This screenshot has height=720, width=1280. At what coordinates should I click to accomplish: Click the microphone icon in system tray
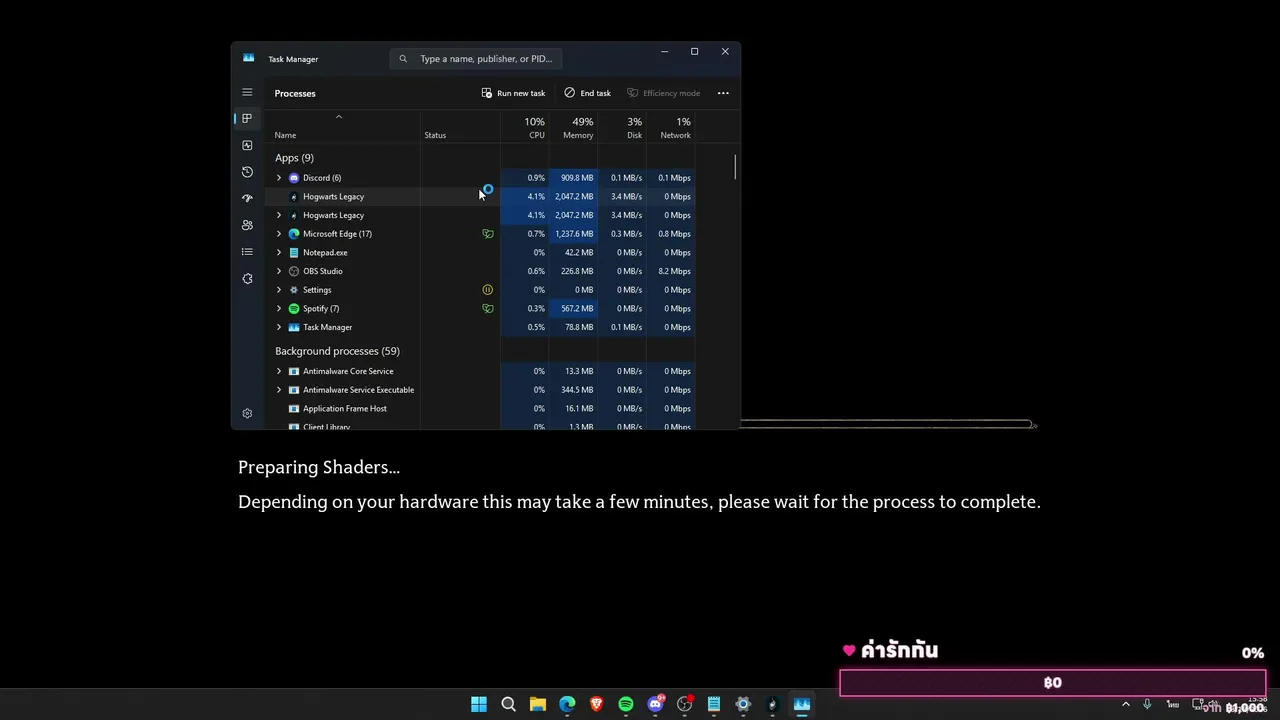click(1147, 704)
